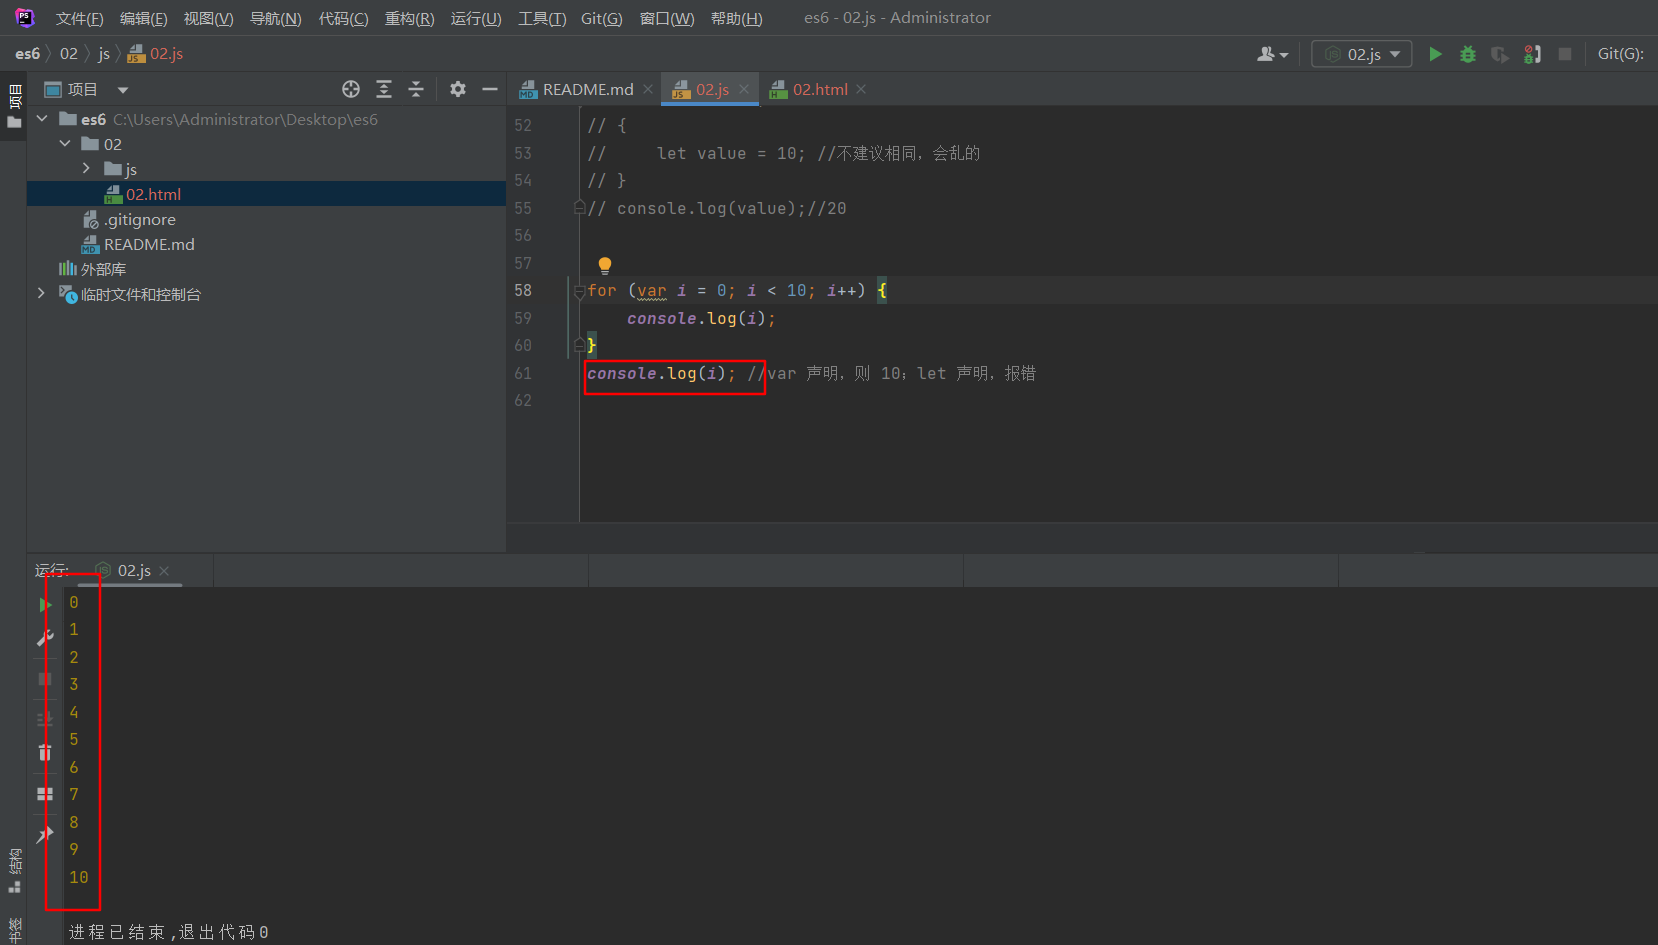Select the 外部库 external libraries node
This screenshot has width=1658, height=945.
[x=103, y=269]
